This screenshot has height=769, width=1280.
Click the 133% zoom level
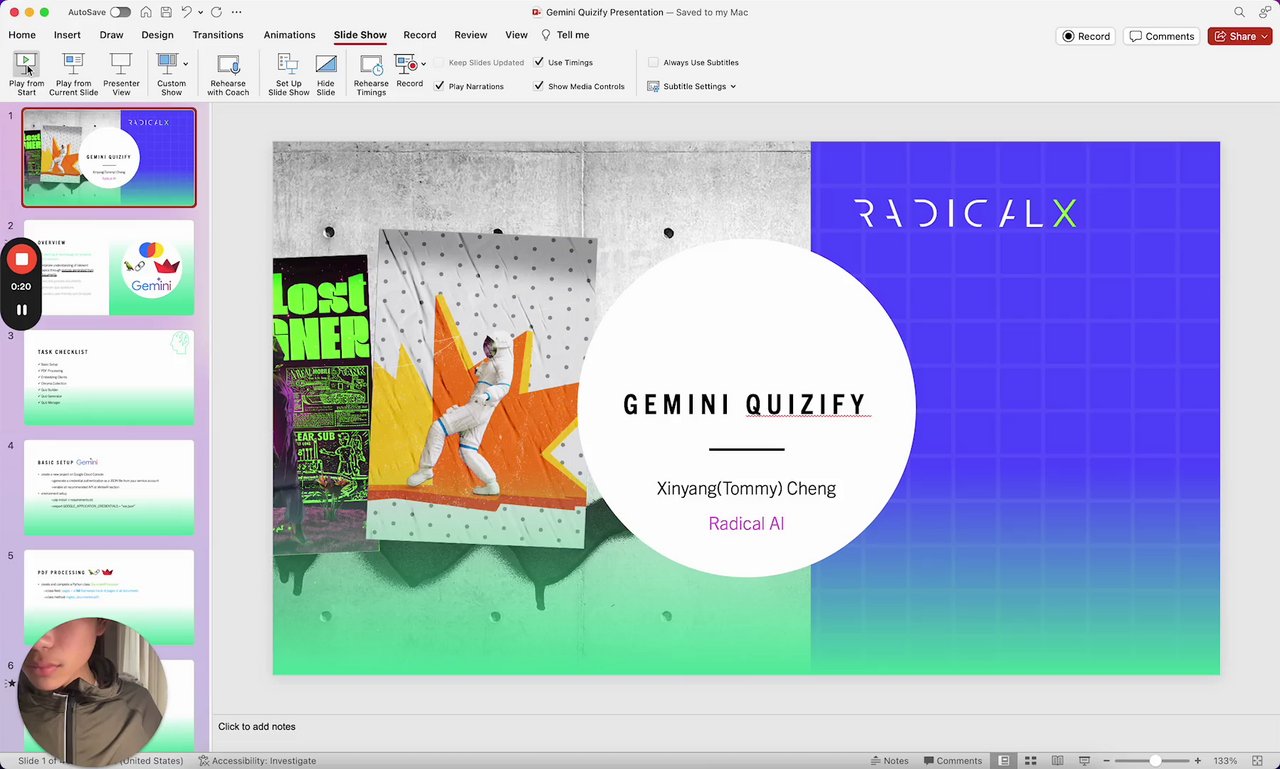tap(1225, 761)
